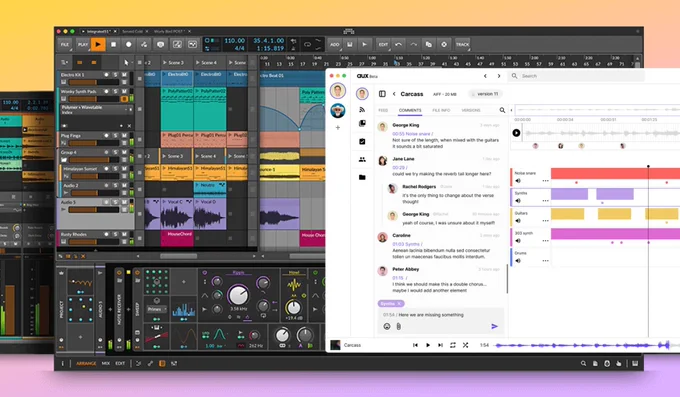Open the TRACK menu in the DAW toolbar
The height and width of the screenshot is (397, 680).
(462, 44)
